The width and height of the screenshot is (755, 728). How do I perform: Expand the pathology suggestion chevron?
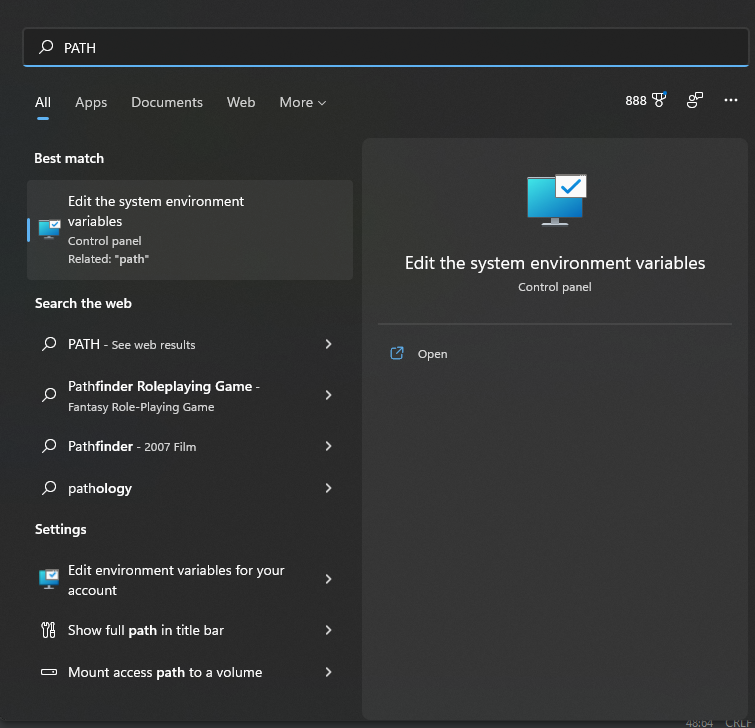point(328,488)
